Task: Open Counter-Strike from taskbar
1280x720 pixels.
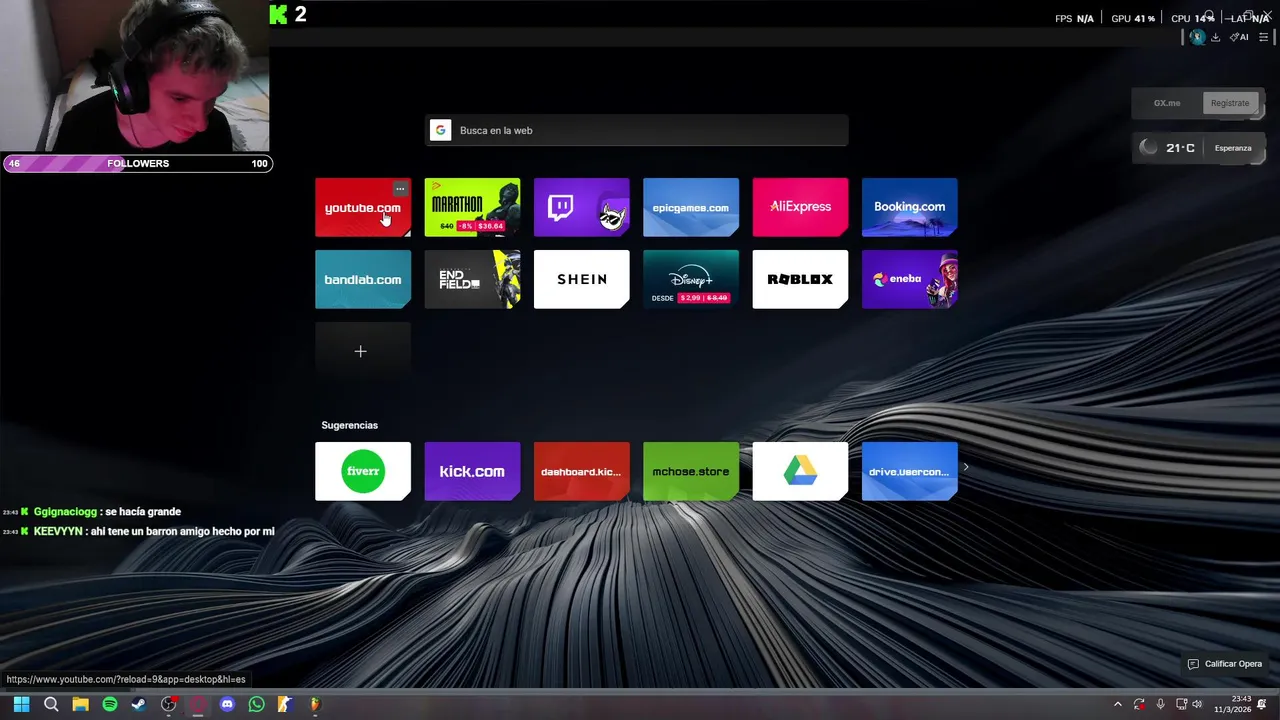Action: click(285, 704)
